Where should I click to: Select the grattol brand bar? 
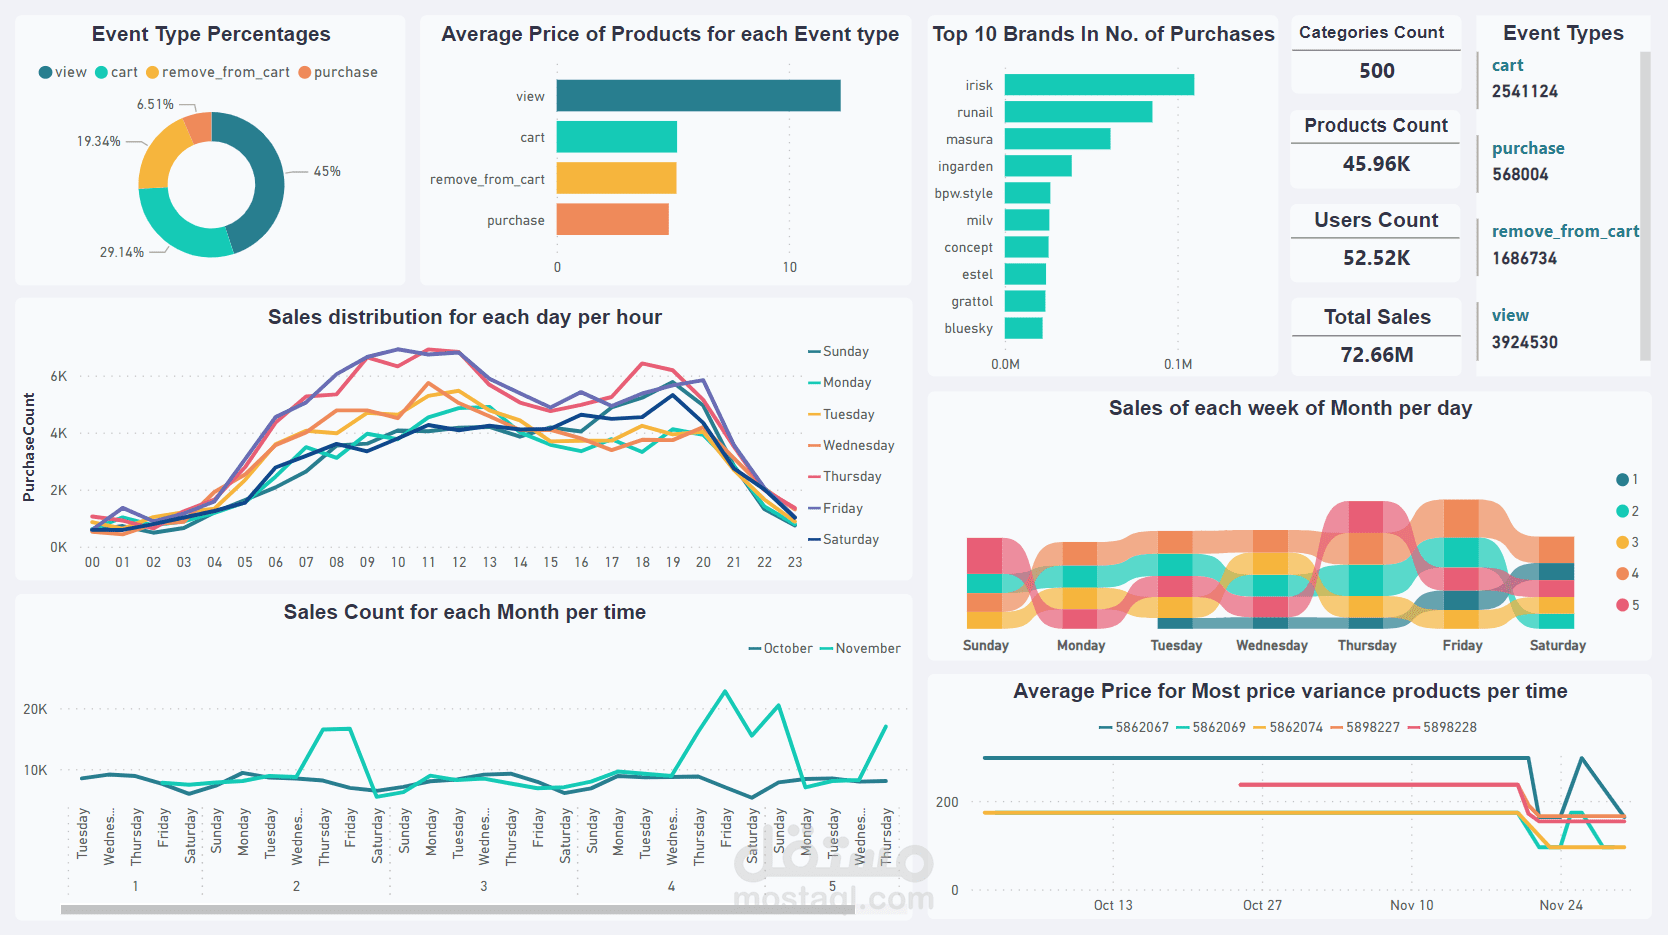[x=1025, y=301]
